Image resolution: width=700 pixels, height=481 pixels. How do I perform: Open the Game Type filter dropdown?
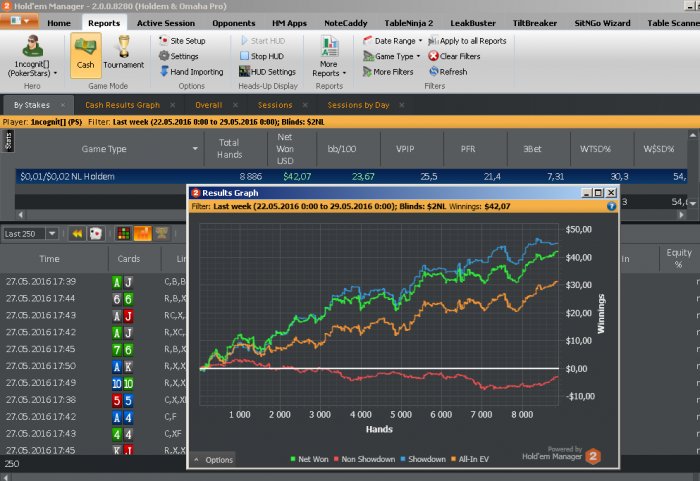[x=392, y=56]
